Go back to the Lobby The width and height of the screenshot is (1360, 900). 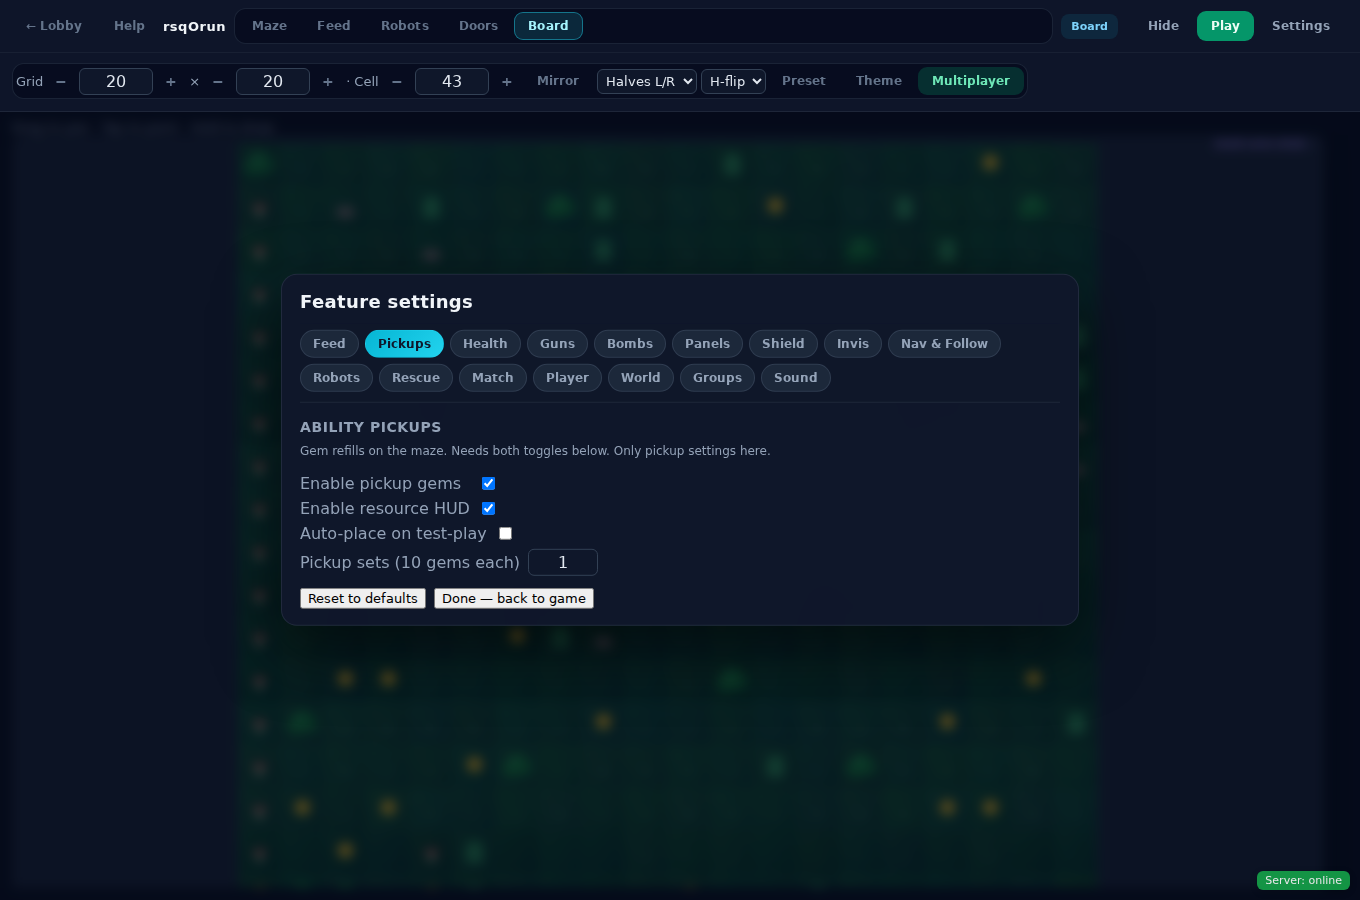(54, 26)
